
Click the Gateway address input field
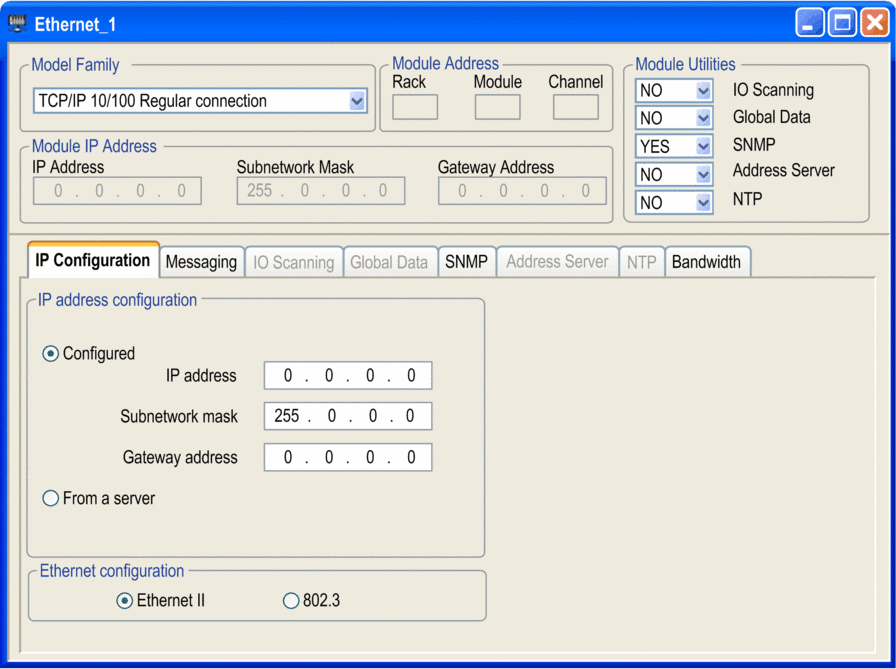click(x=348, y=458)
